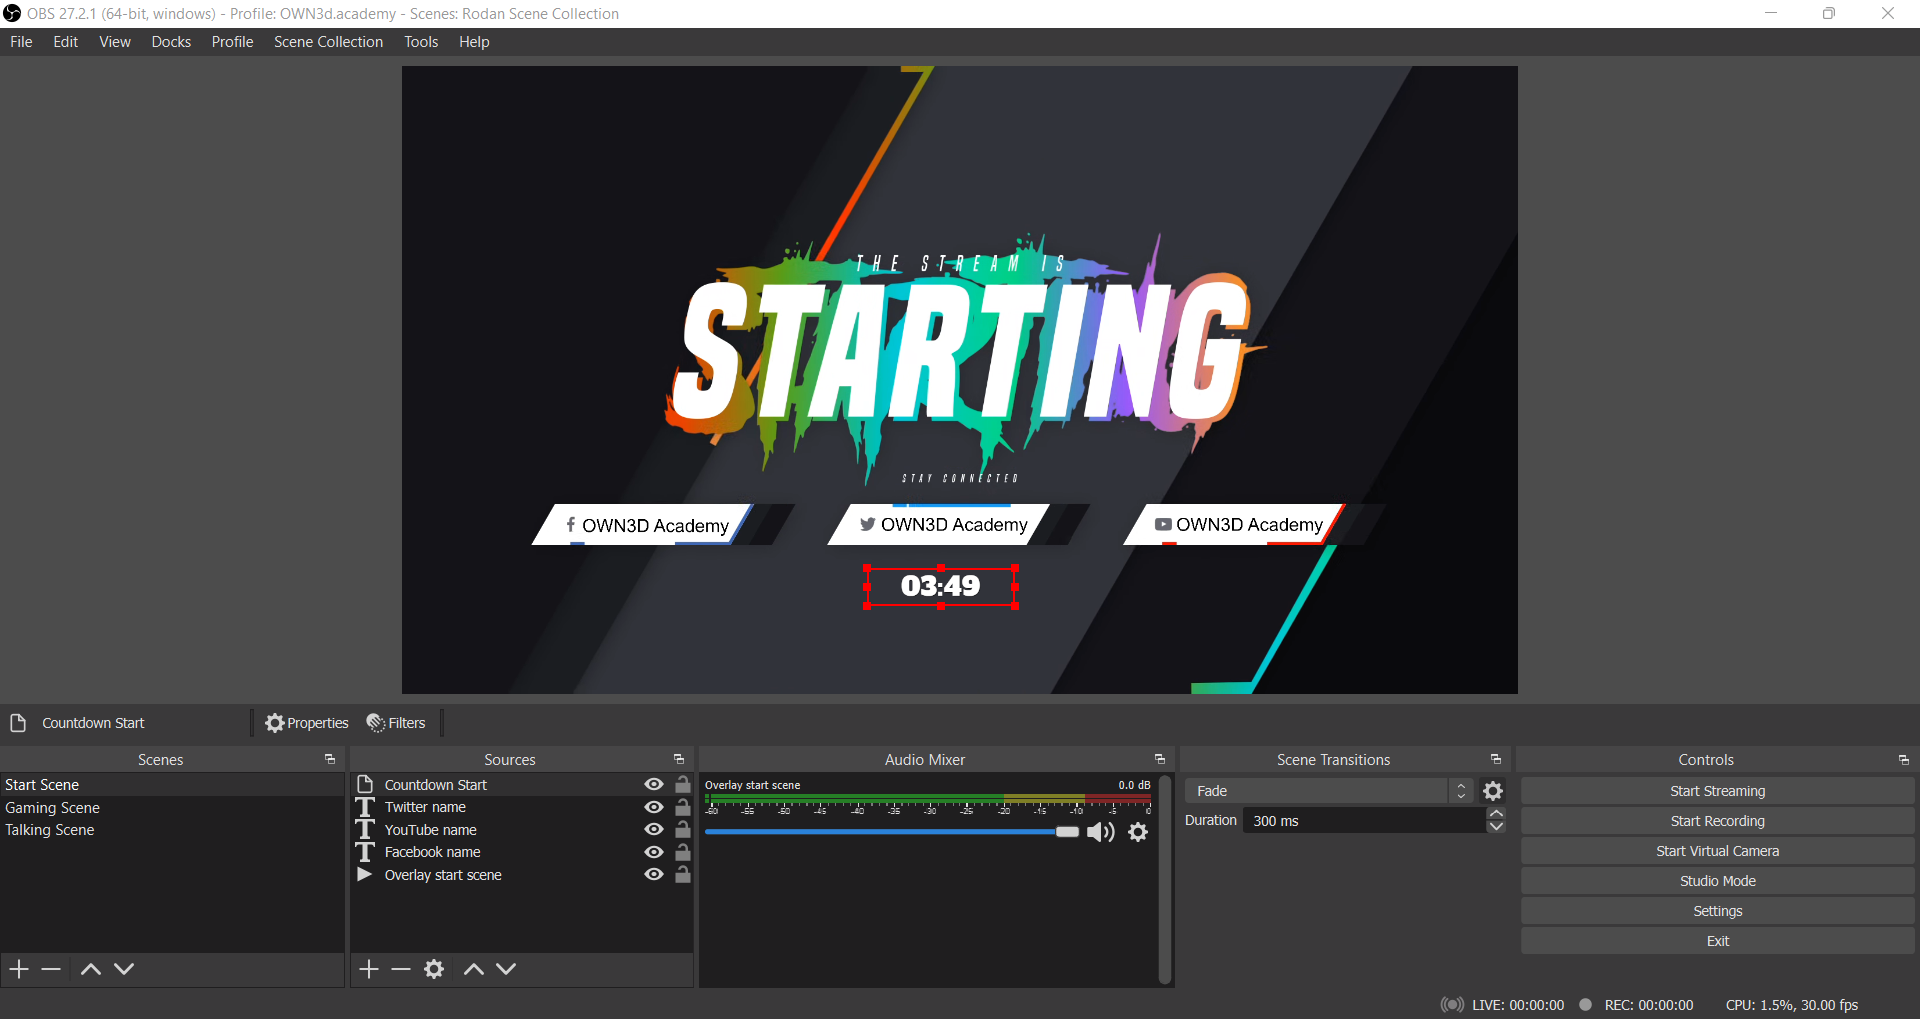Increase the transition duration value
This screenshot has width=1920, height=1019.
[1496, 814]
